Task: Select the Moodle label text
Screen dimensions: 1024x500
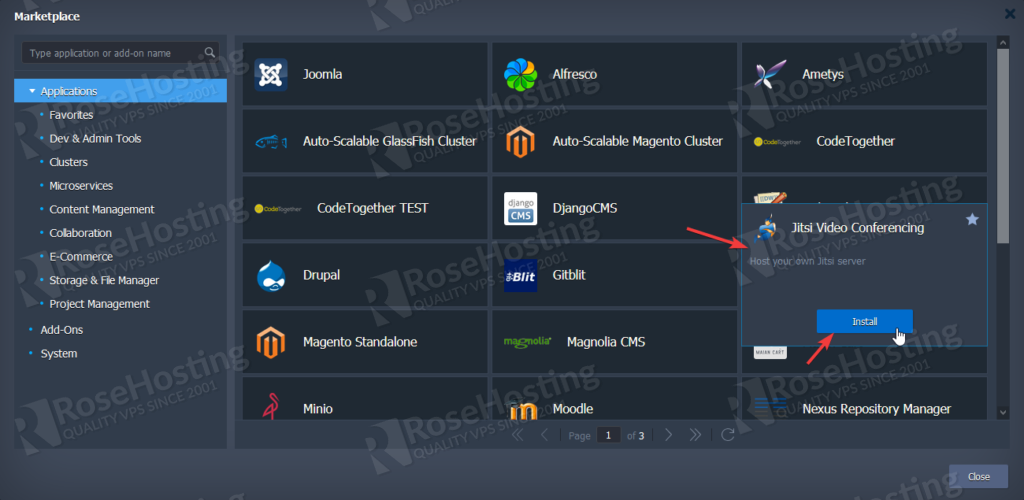Action: [573, 409]
